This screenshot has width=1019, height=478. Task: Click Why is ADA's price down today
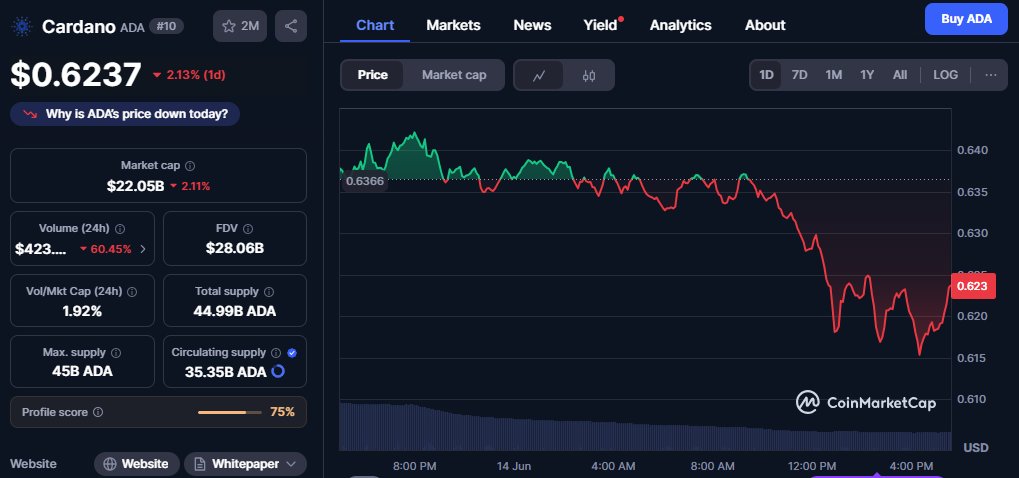(x=125, y=114)
